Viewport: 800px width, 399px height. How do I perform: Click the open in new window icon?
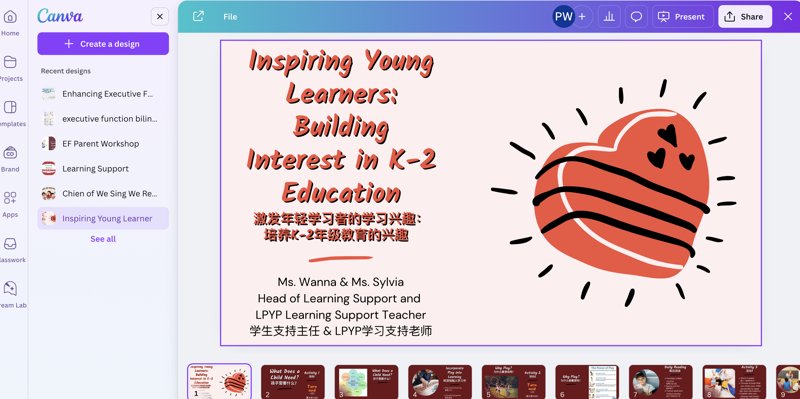(198, 16)
